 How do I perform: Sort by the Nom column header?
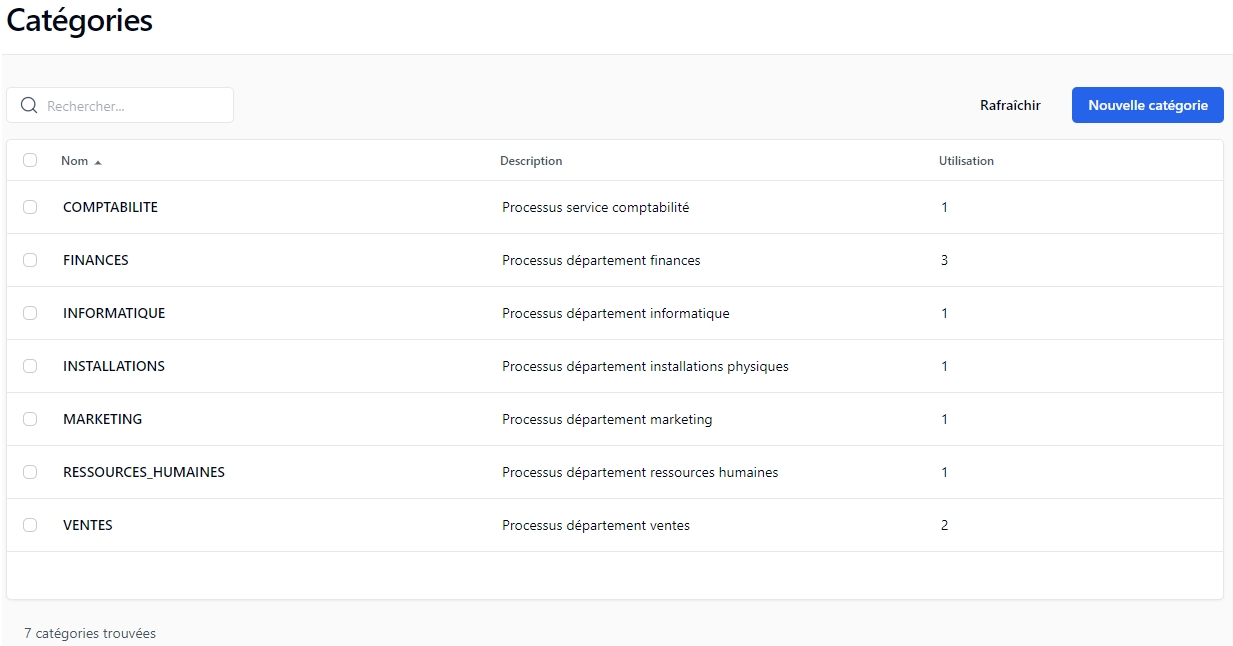tap(75, 161)
